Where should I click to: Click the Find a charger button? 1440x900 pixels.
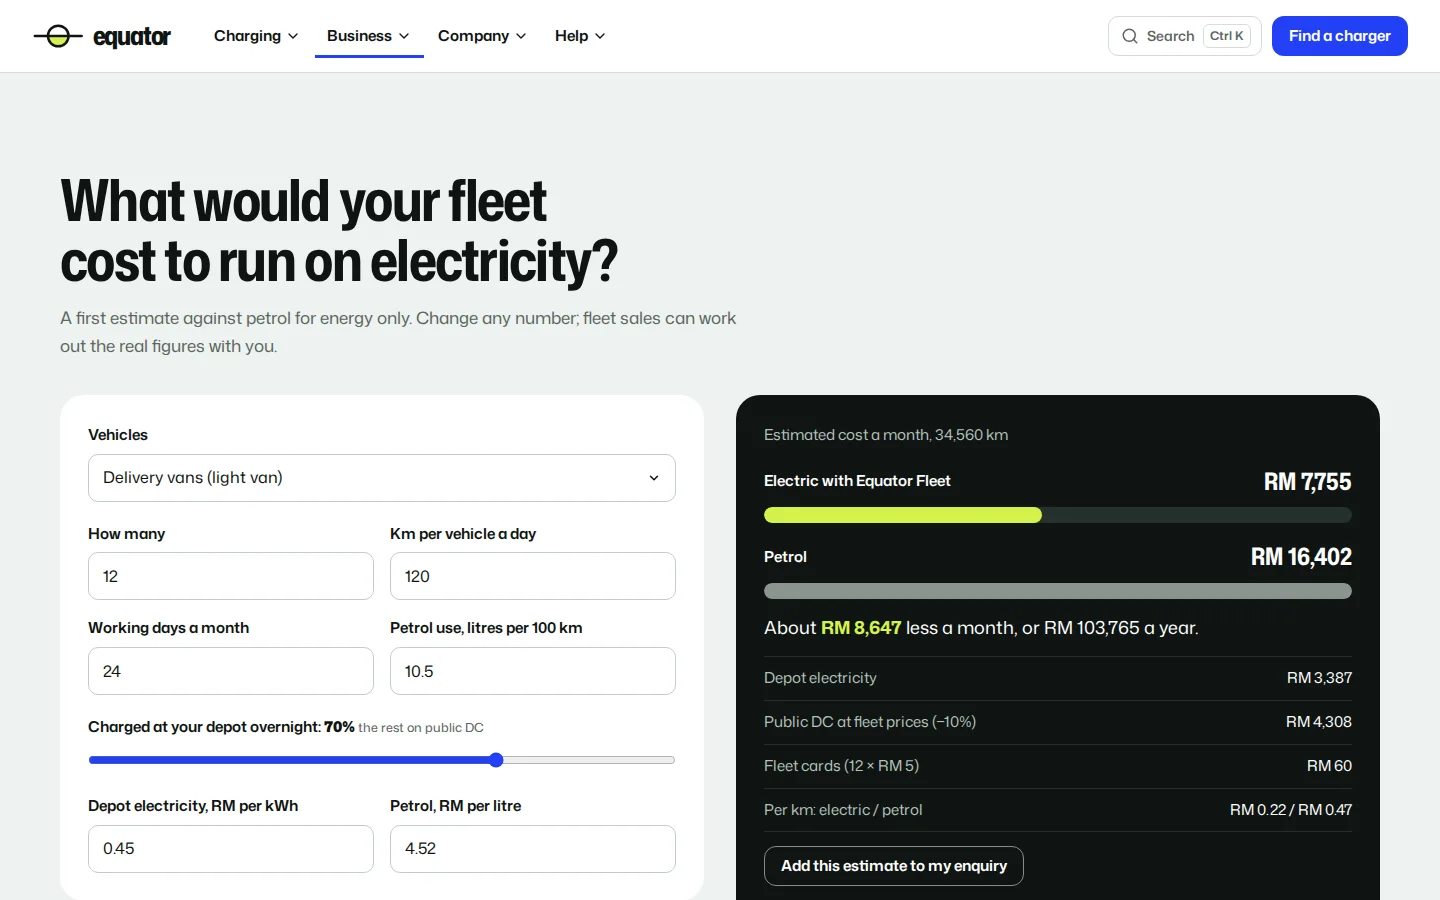pyautogui.click(x=1339, y=36)
